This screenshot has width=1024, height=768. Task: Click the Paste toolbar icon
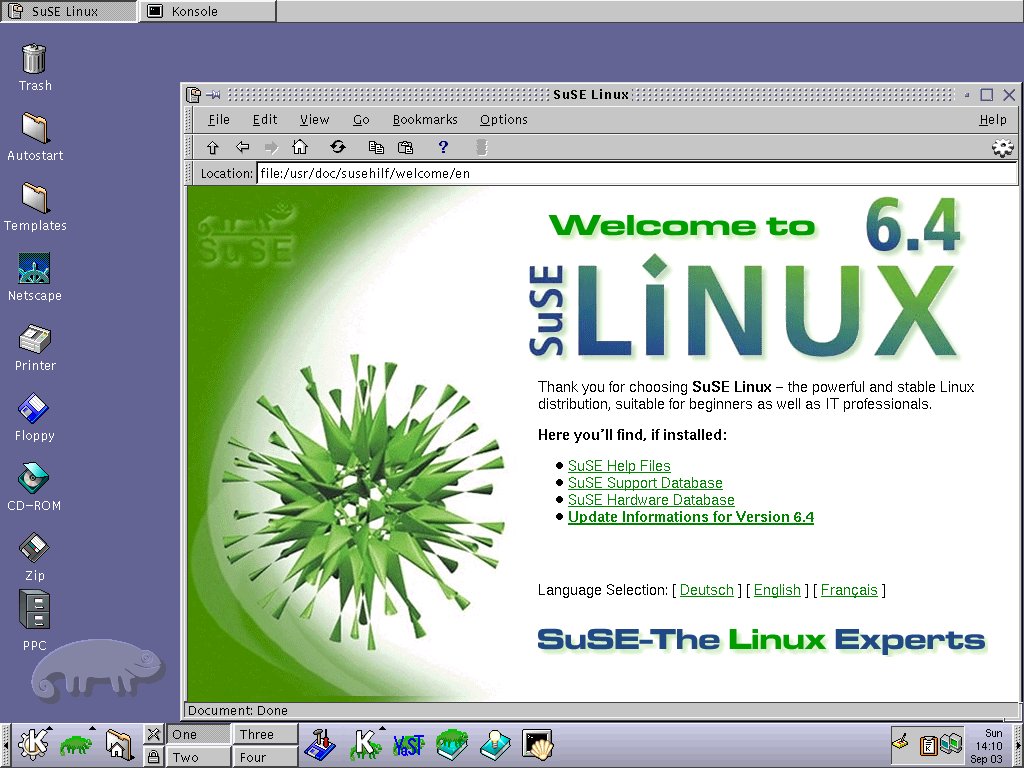pyautogui.click(x=406, y=148)
